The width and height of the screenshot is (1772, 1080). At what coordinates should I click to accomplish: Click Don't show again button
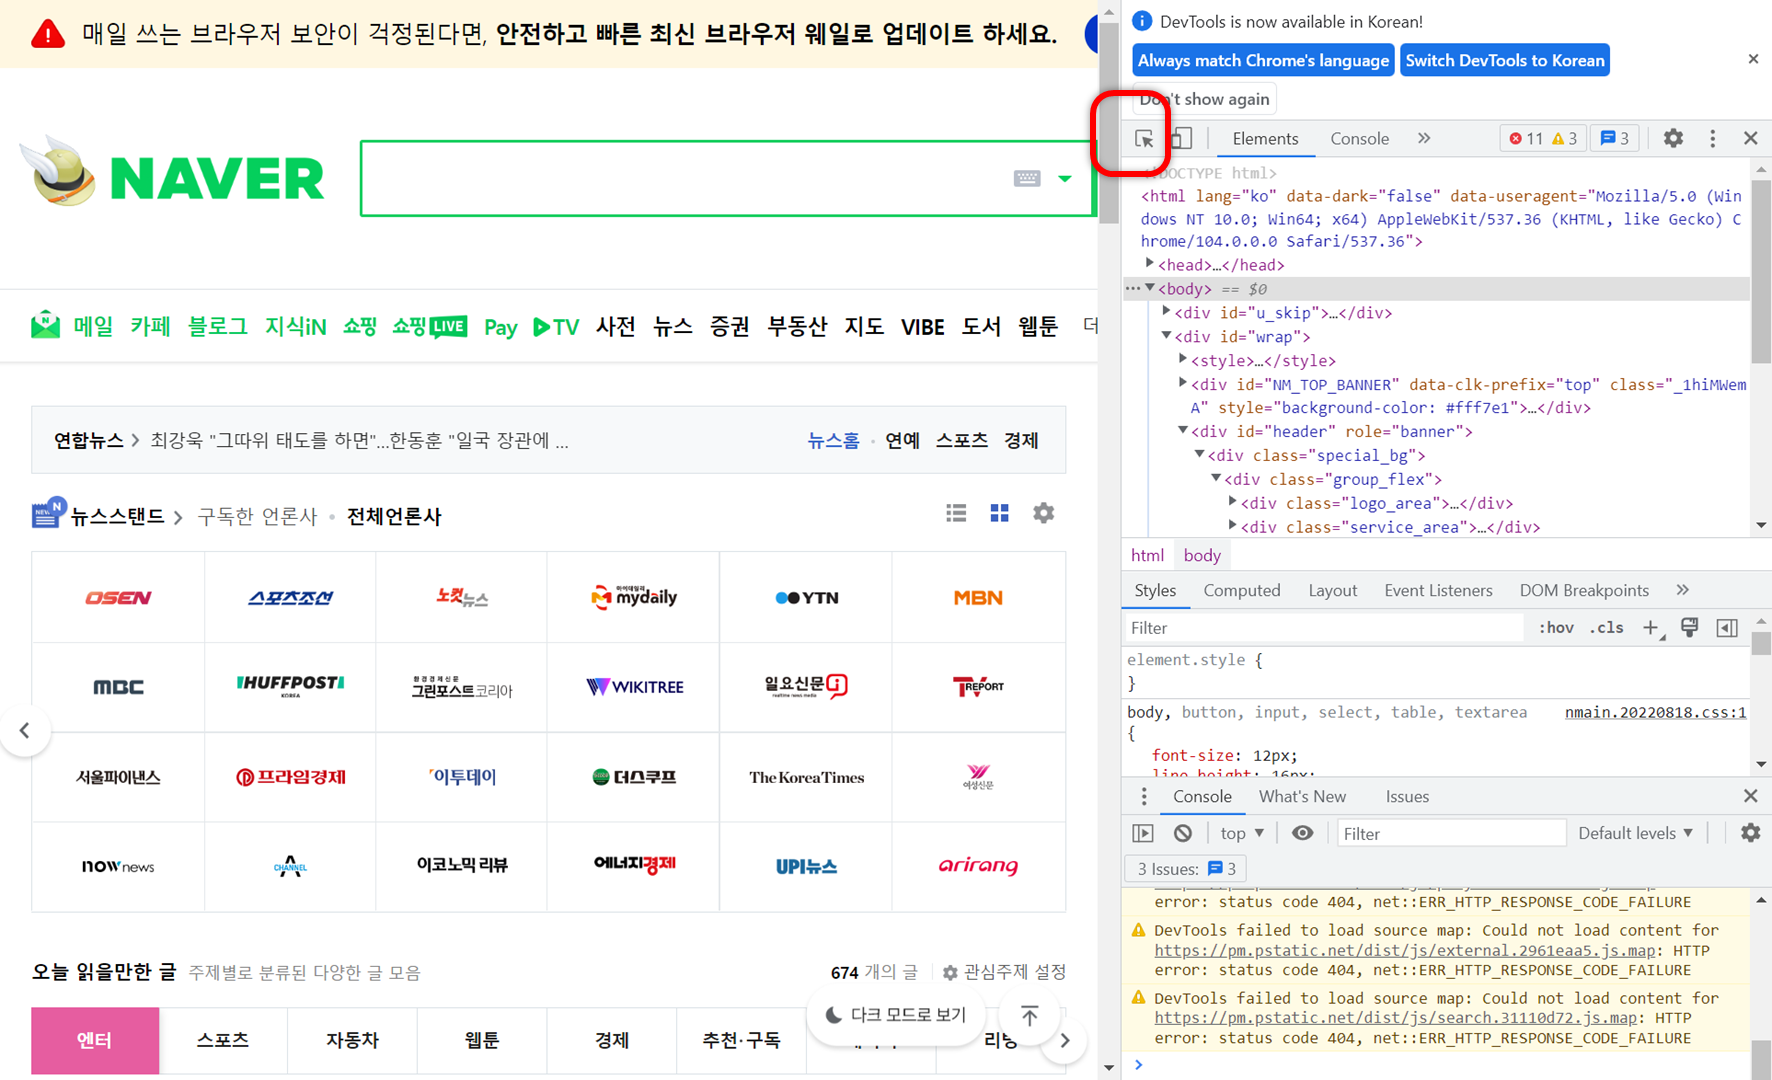coord(1205,99)
